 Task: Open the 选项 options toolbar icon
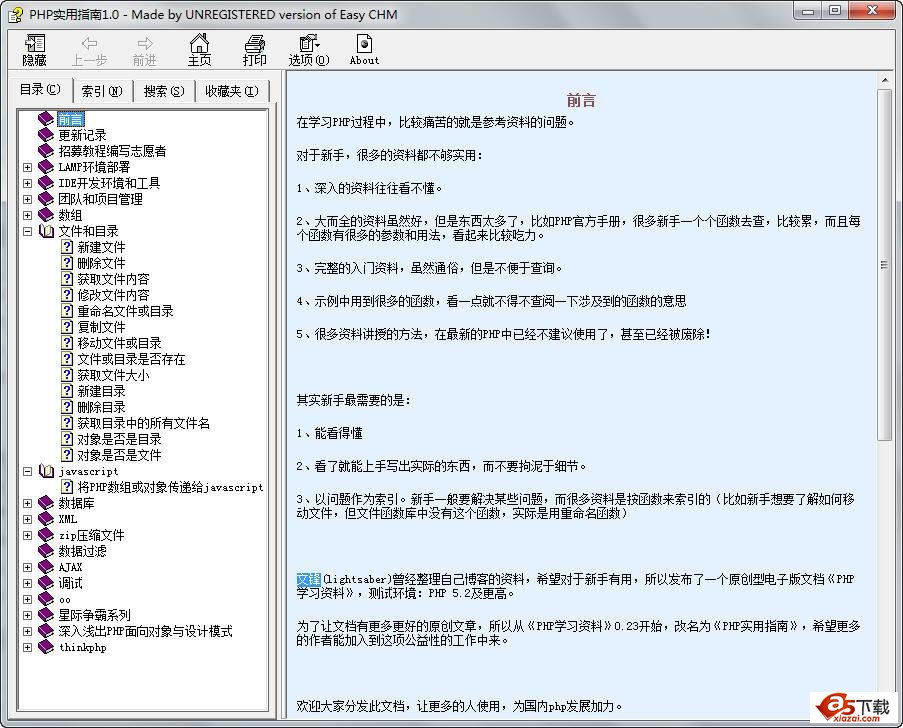[x=309, y=43]
